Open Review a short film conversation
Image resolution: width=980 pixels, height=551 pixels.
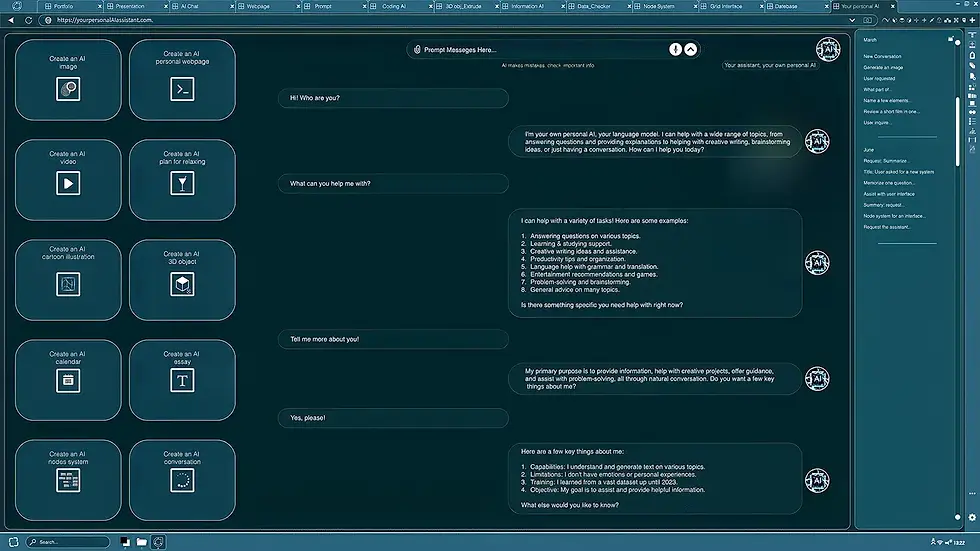[892, 112]
